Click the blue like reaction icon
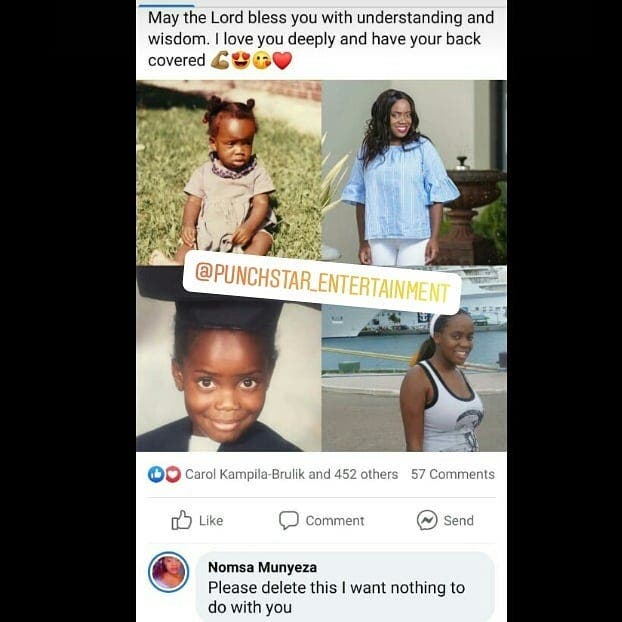Image resolution: width=622 pixels, height=622 pixels. pyautogui.click(x=156, y=474)
